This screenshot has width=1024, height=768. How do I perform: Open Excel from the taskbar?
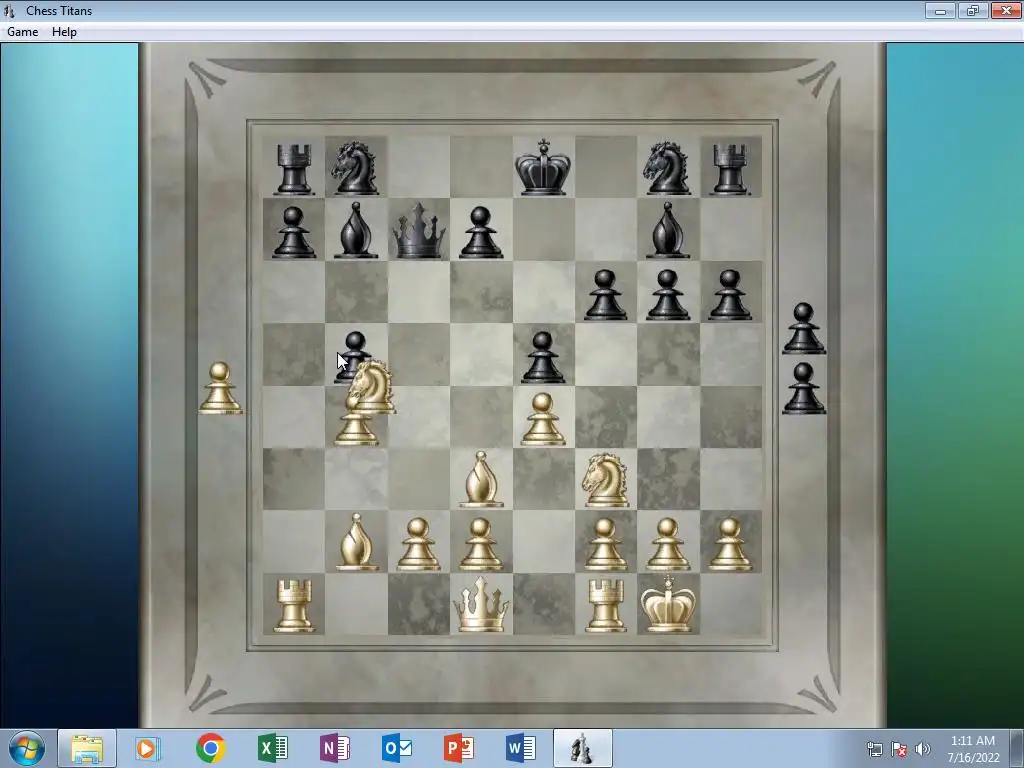(273, 748)
